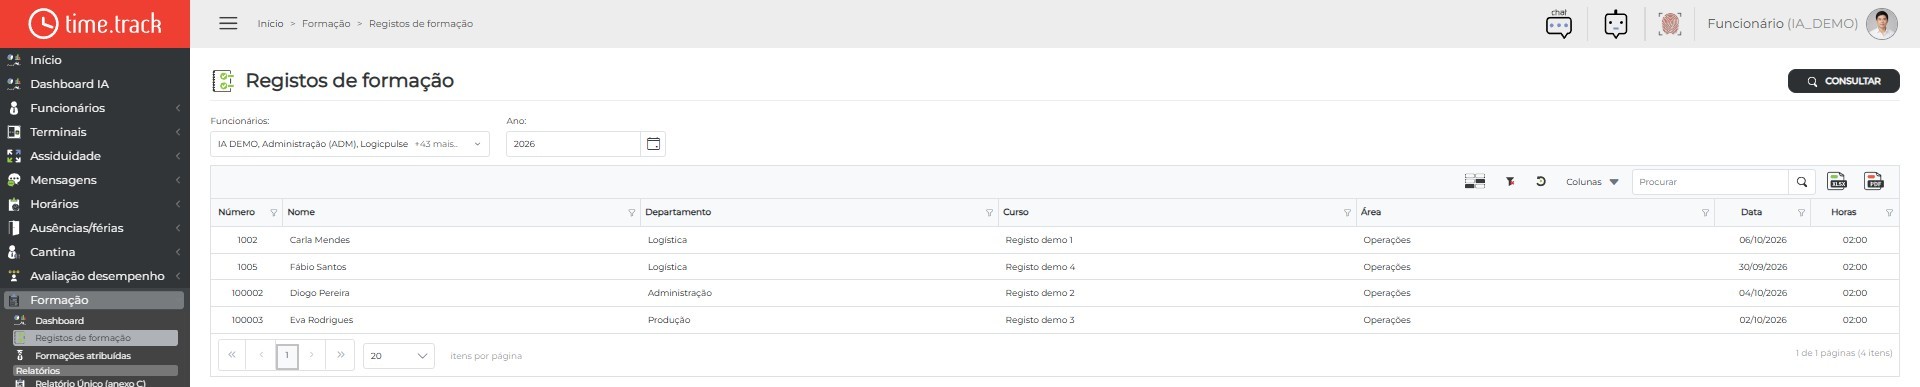Viewport: 1920px width, 387px height.
Task: Open filter on Número column
Action: pos(273,213)
